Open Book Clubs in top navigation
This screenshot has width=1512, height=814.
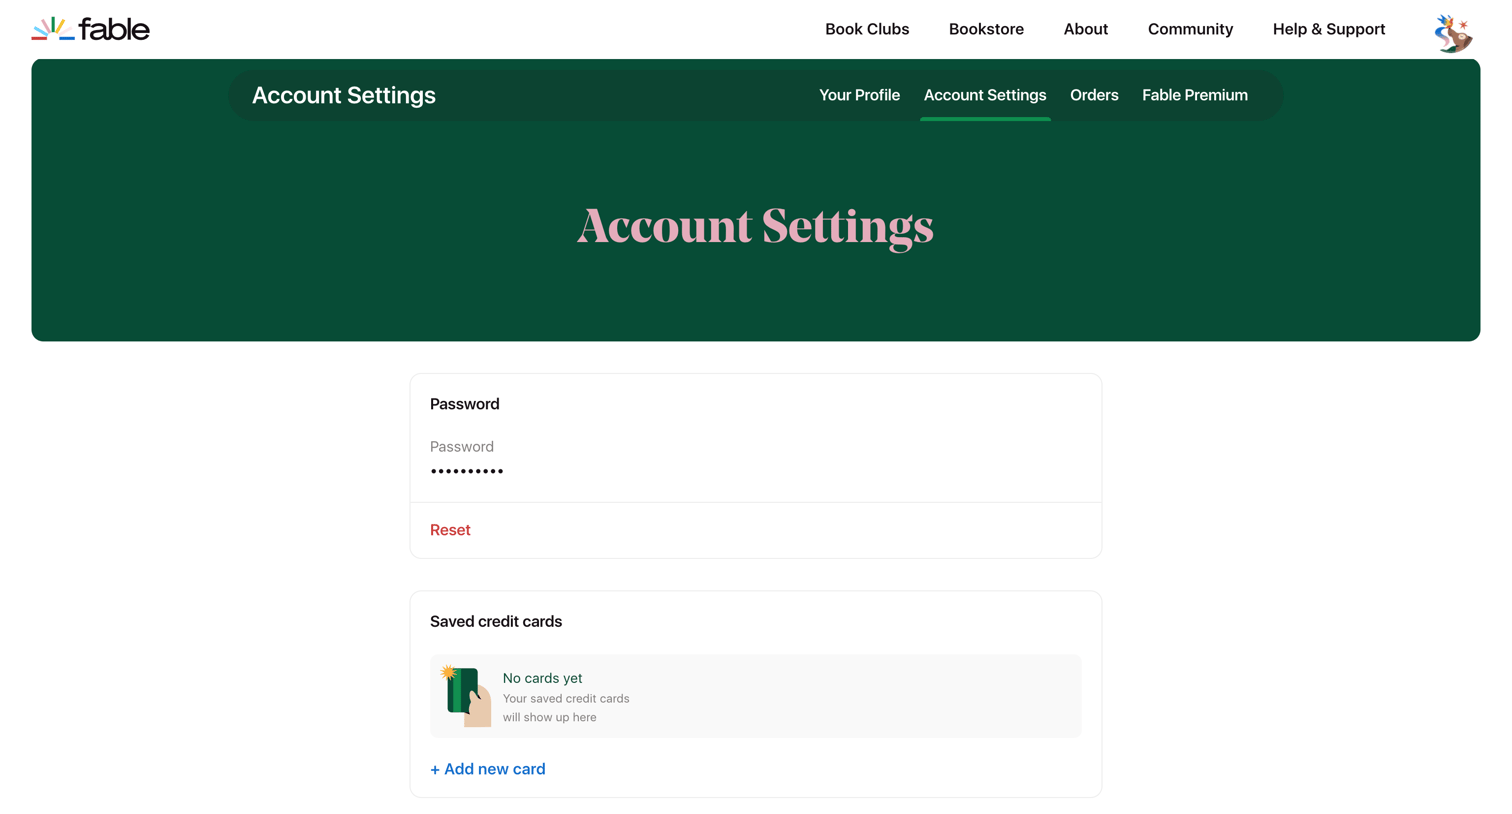[x=867, y=29]
